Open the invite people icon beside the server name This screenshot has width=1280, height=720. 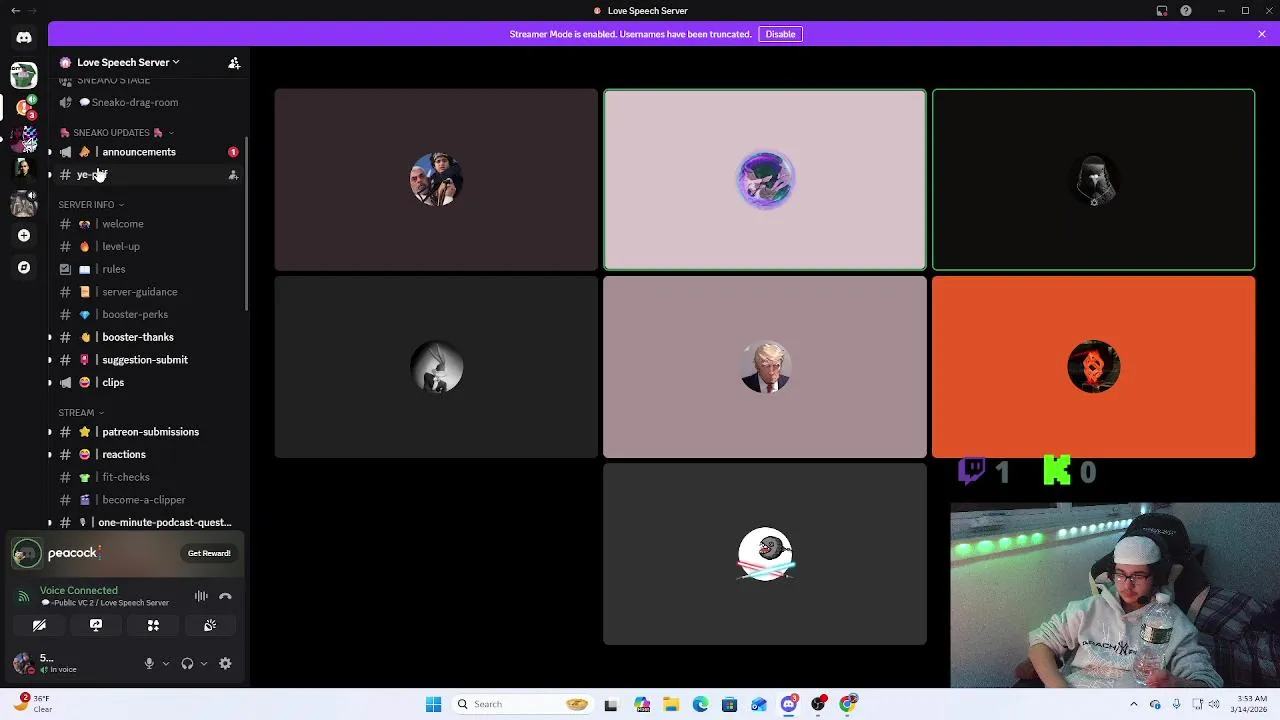234,62
